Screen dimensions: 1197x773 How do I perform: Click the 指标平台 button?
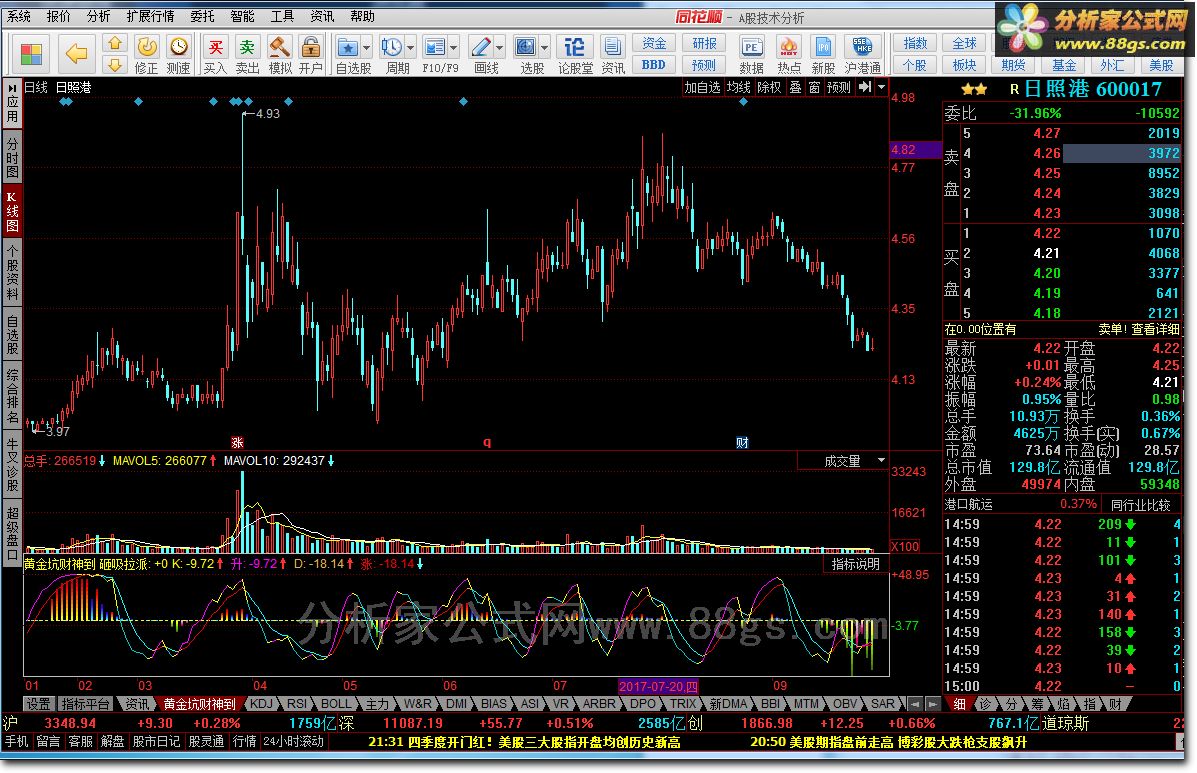tap(85, 704)
